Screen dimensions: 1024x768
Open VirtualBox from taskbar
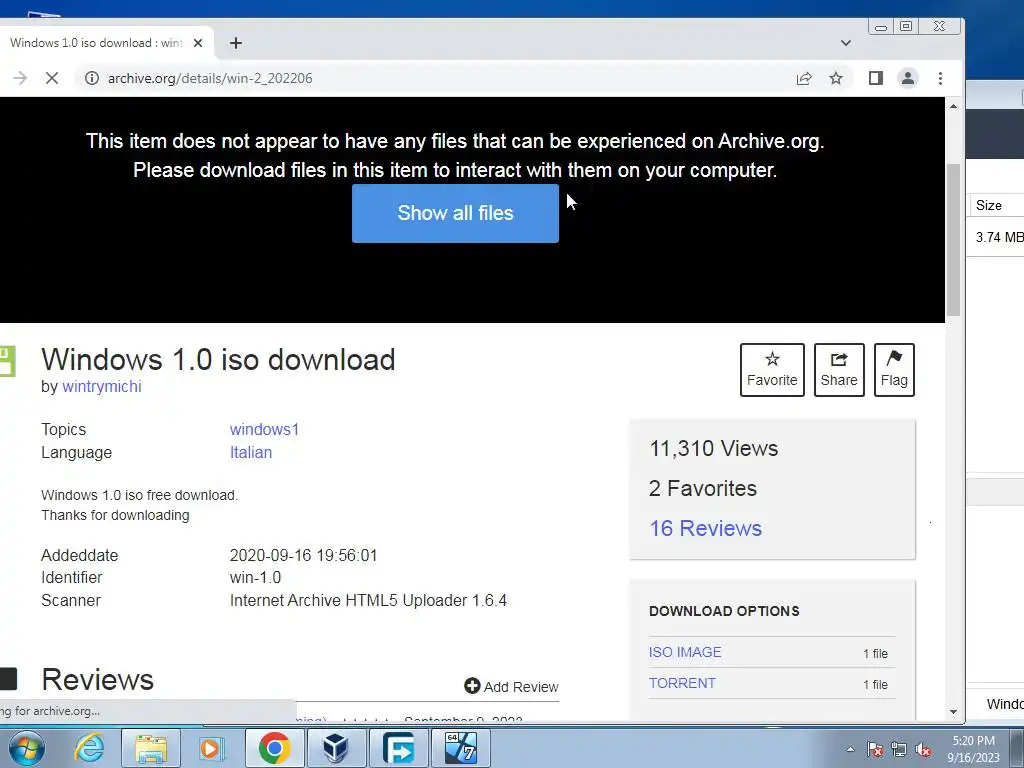[x=336, y=748]
